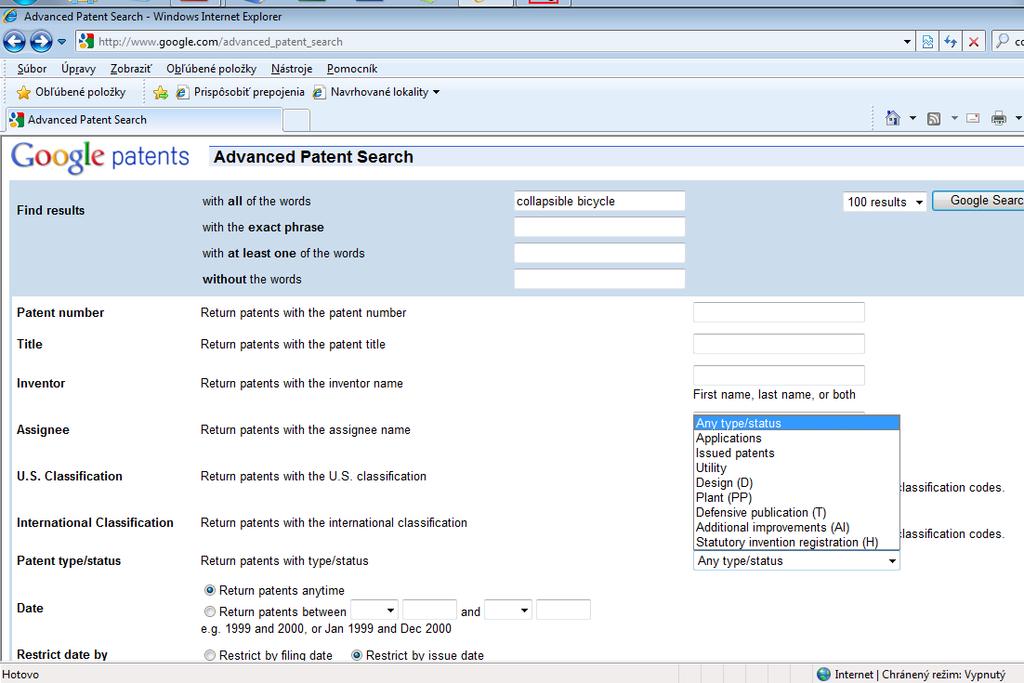Viewport: 1024px width, 683px height.
Task: Choose Applications from type list
Action: (796, 438)
